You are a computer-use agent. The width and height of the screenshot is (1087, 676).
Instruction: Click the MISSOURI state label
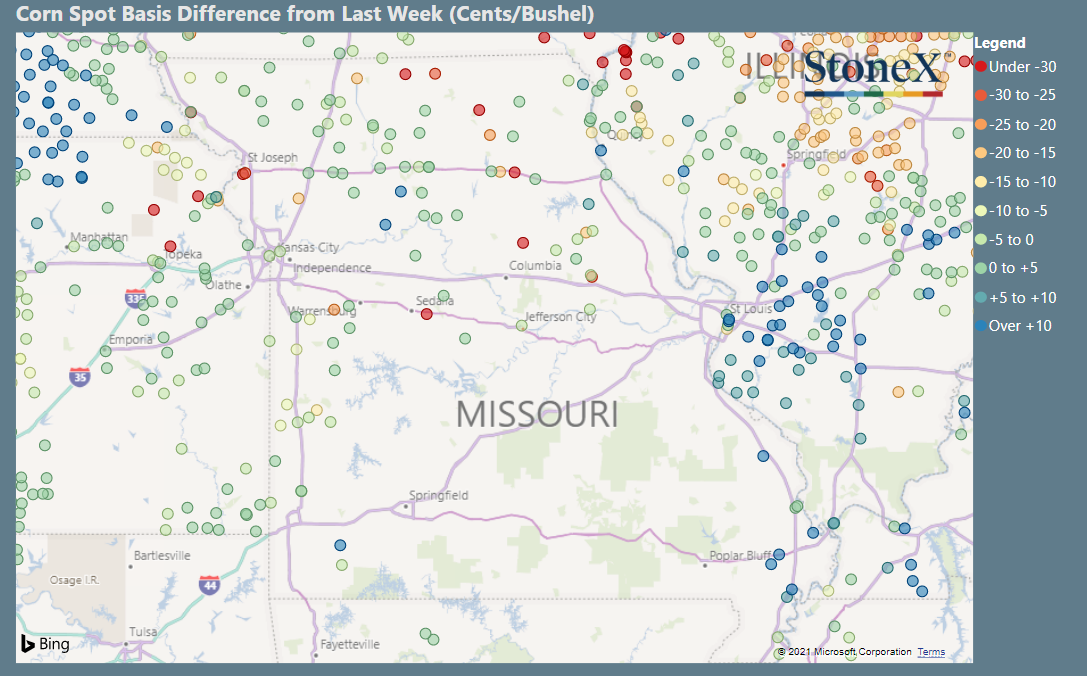point(537,415)
